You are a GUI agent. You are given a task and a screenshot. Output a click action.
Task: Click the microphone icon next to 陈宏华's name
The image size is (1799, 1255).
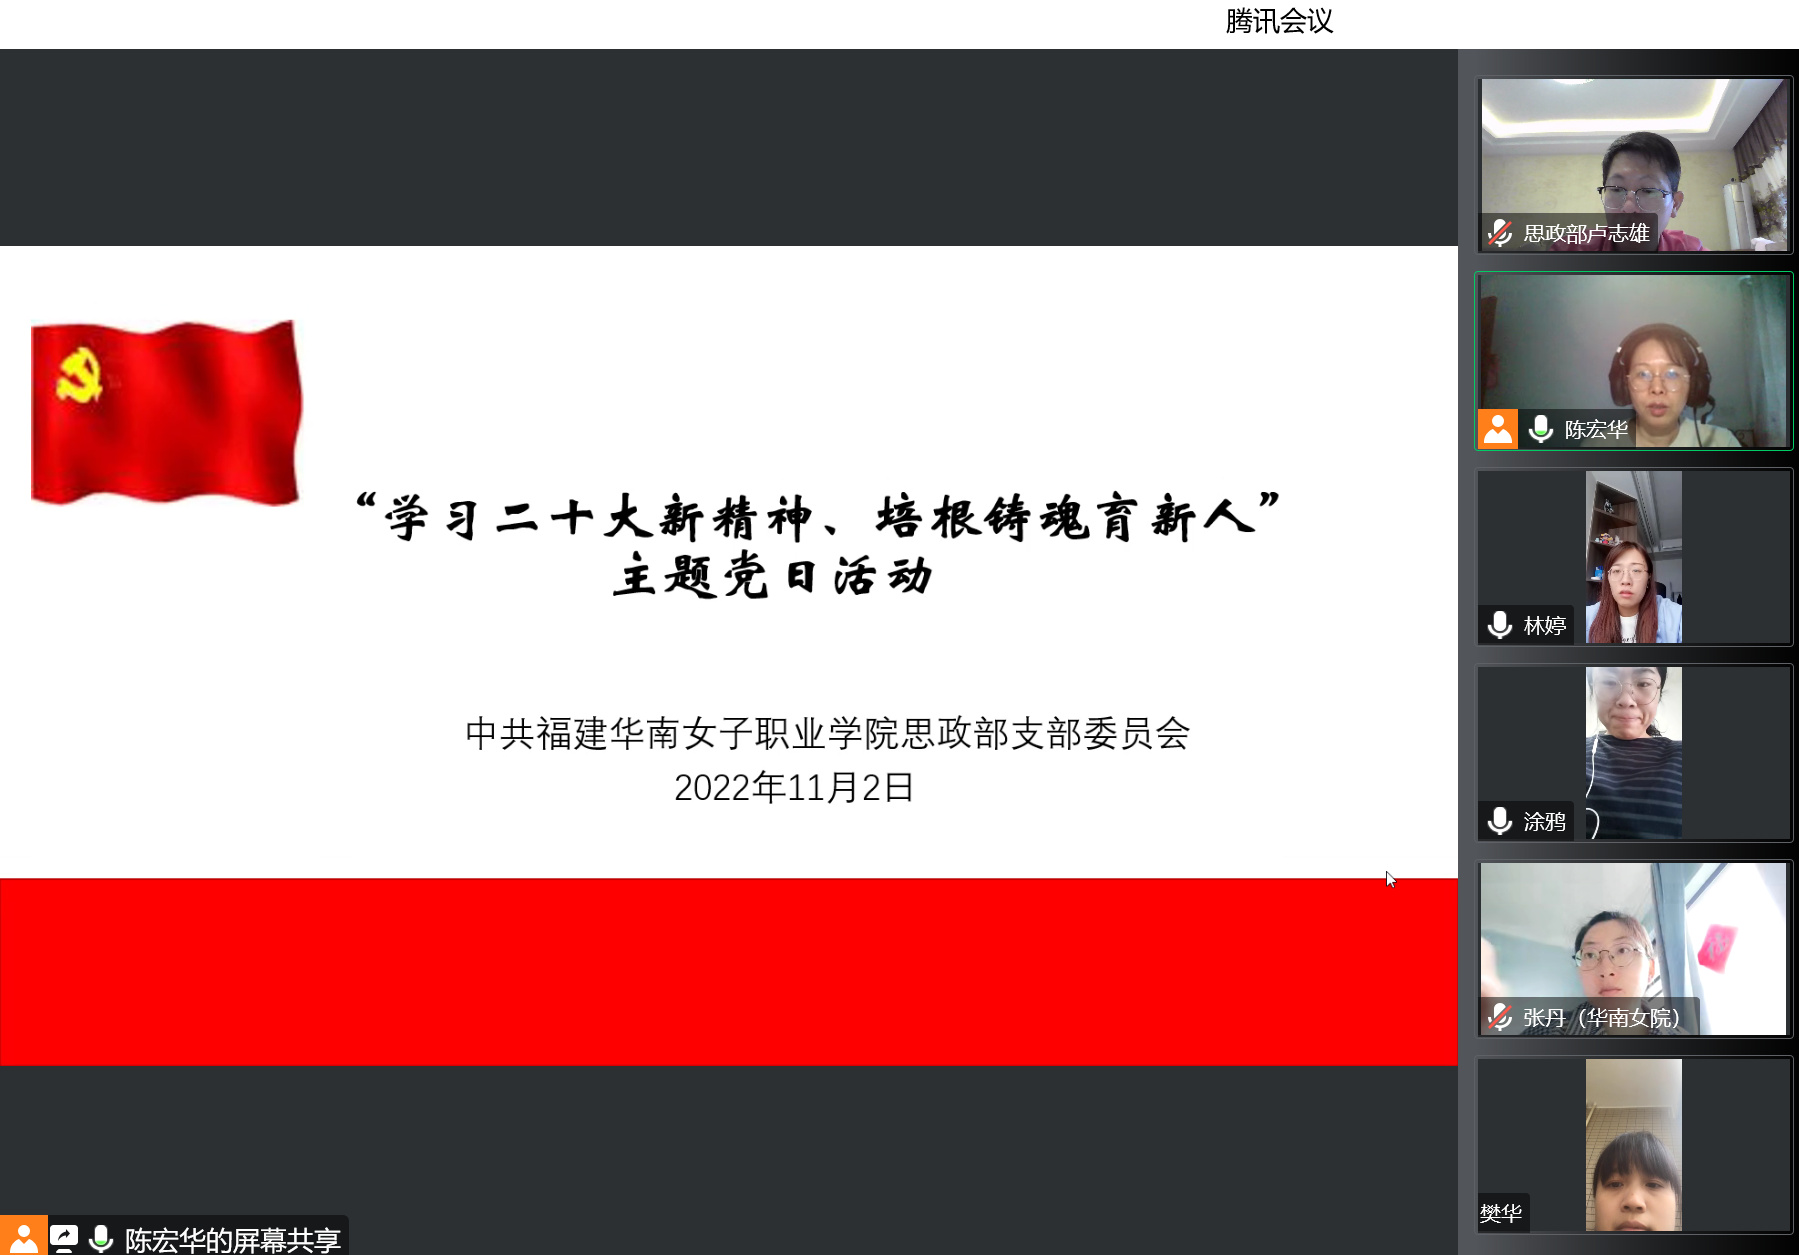[x=1541, y=429]
